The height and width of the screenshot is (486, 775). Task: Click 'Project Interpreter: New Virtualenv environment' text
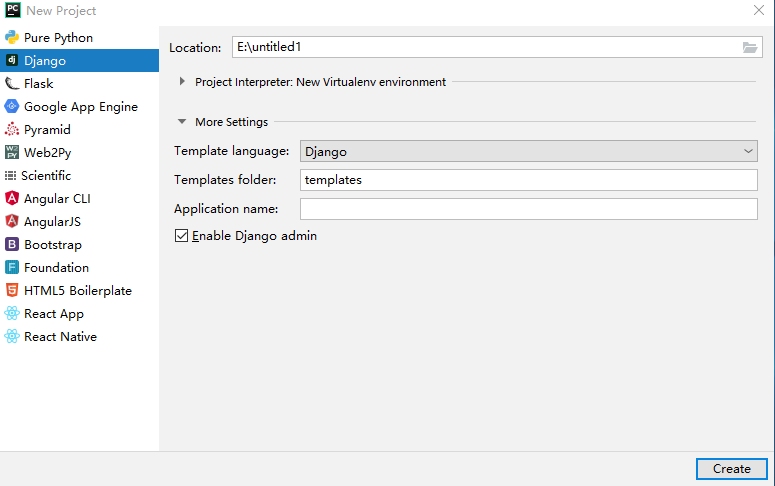coord(320,82)
